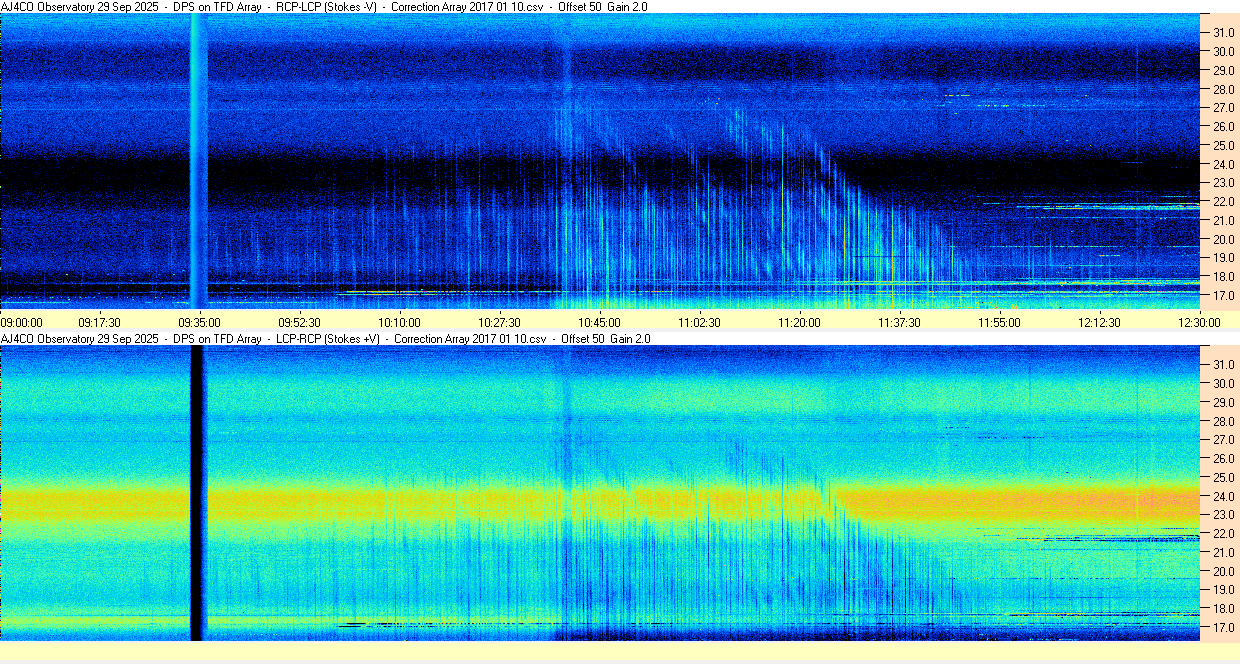Click the 09:35:00 time axis label
The height and width of the screenshot is (664, 1240).
(x=199, y=322)
